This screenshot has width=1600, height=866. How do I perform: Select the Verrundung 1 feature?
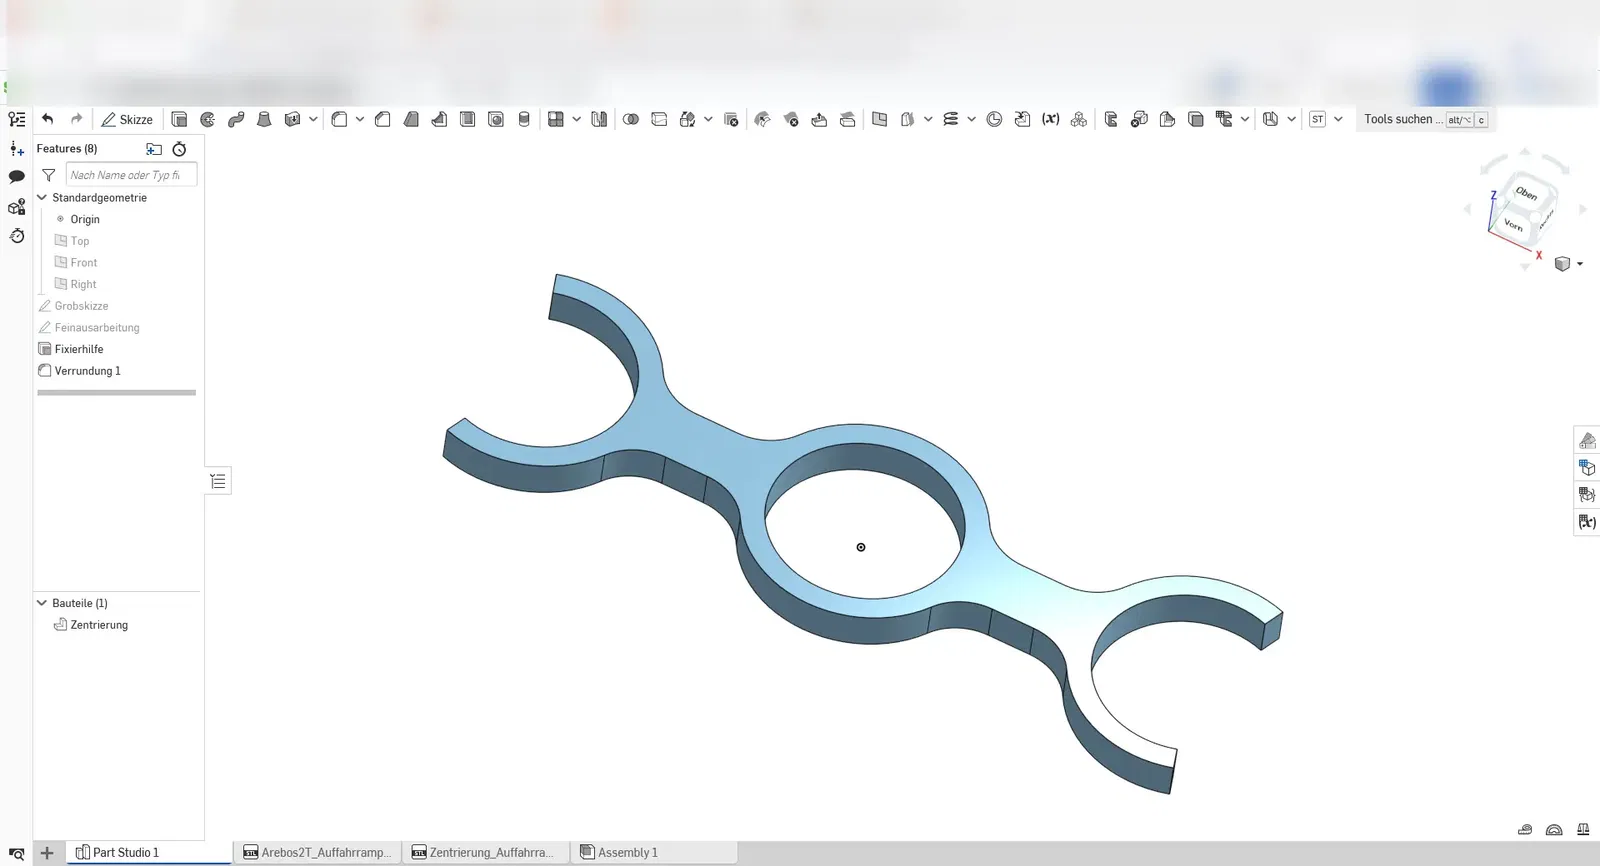[x=87, y=371]
